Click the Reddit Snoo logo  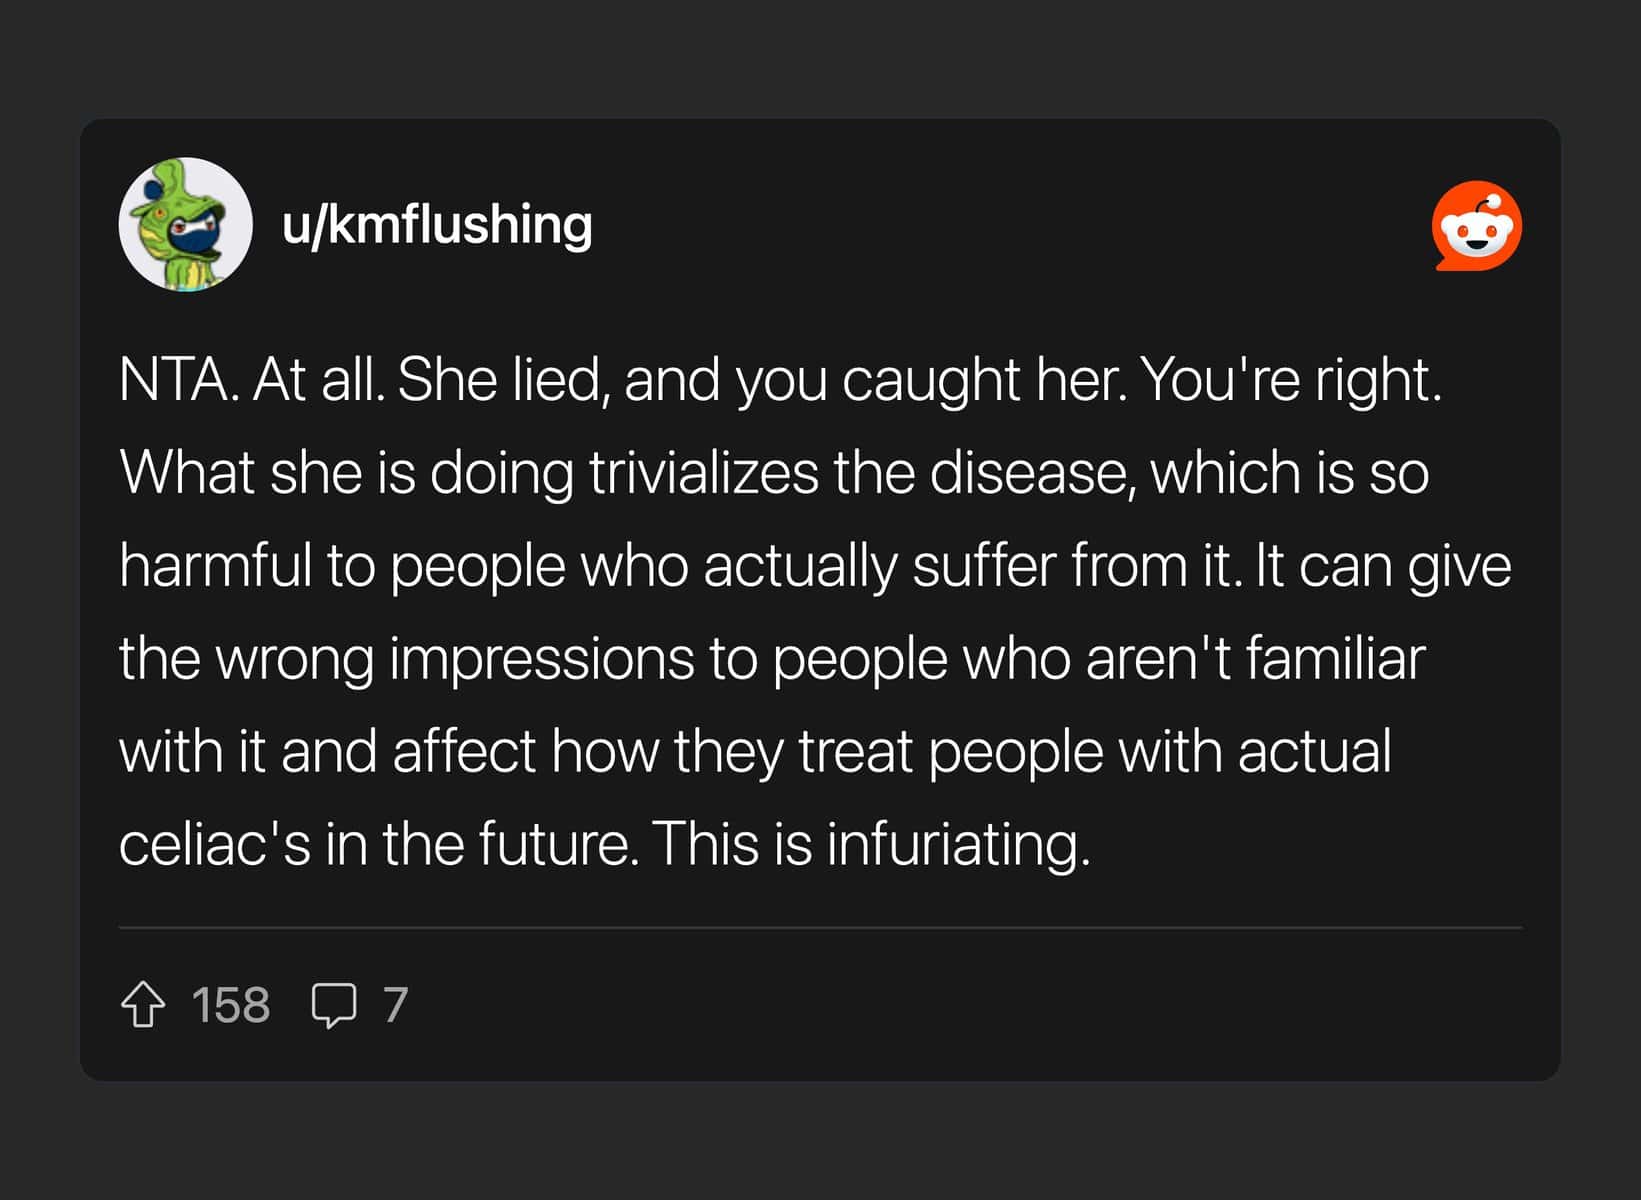pos(1476,225)
